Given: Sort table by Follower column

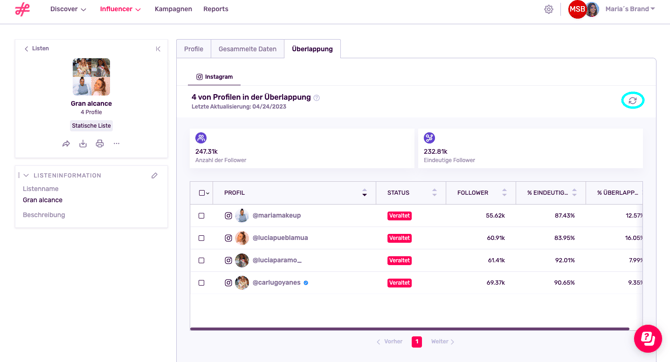Looking at the screenshot, I should click(x=504, y=193).
